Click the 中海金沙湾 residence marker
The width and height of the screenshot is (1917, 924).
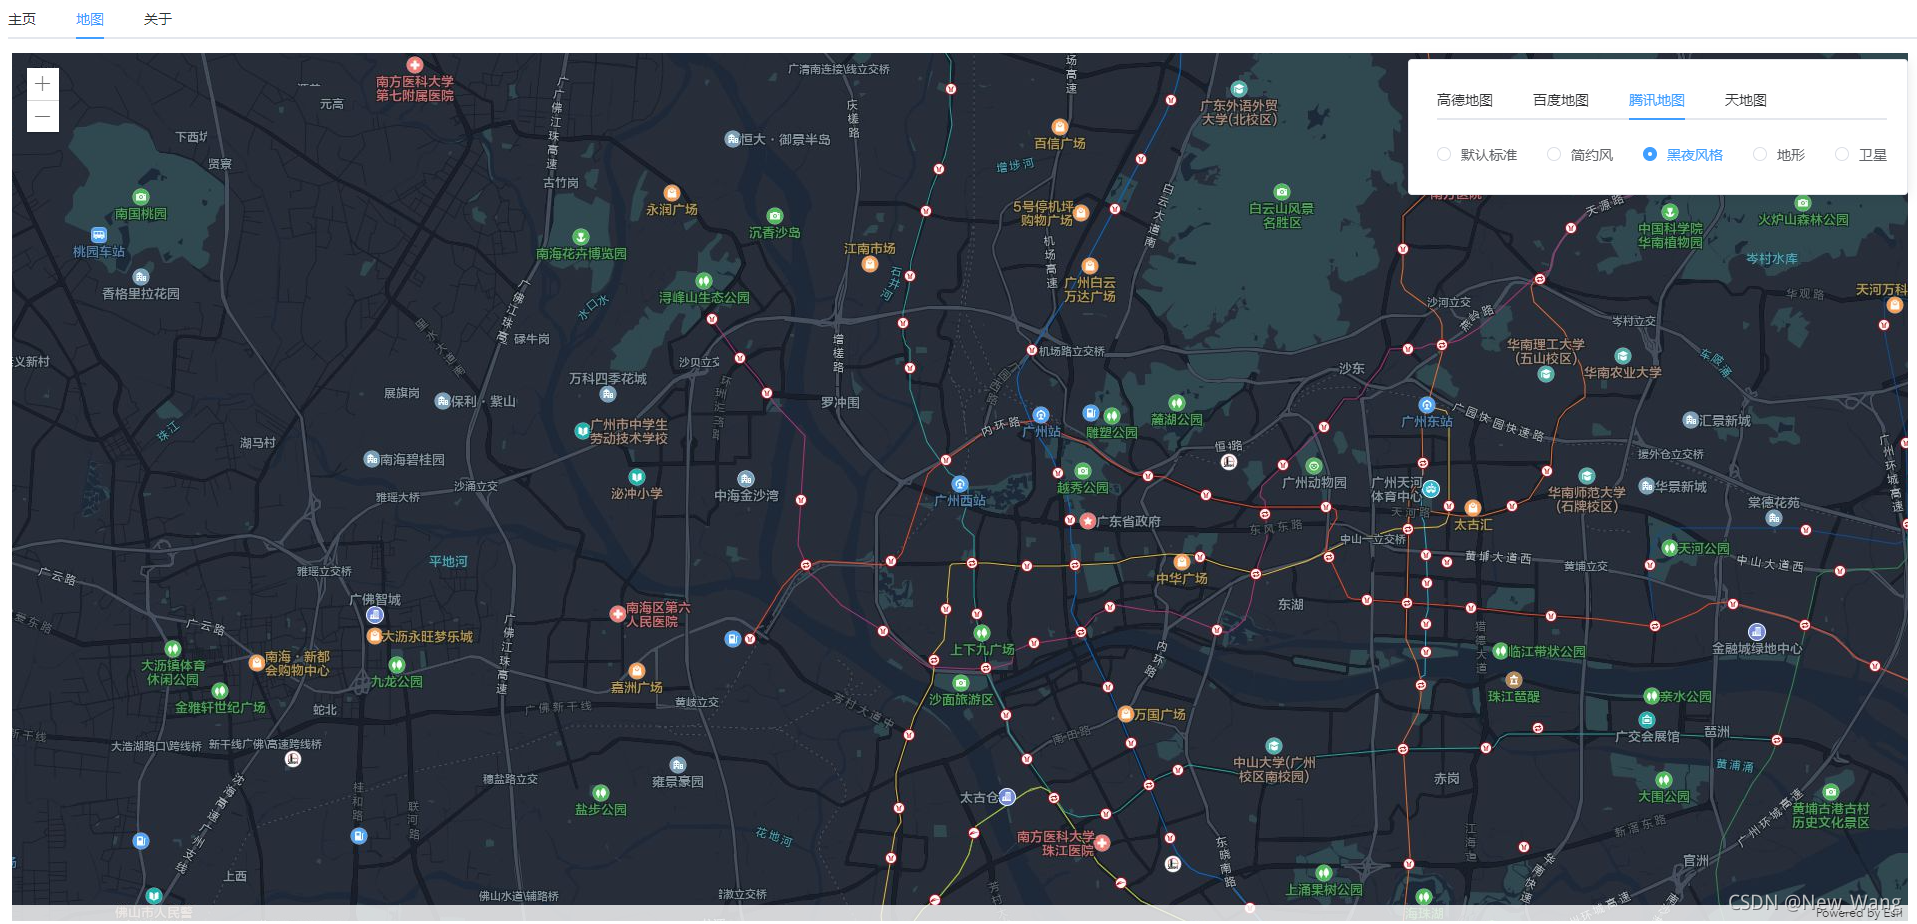coord(746,479)
